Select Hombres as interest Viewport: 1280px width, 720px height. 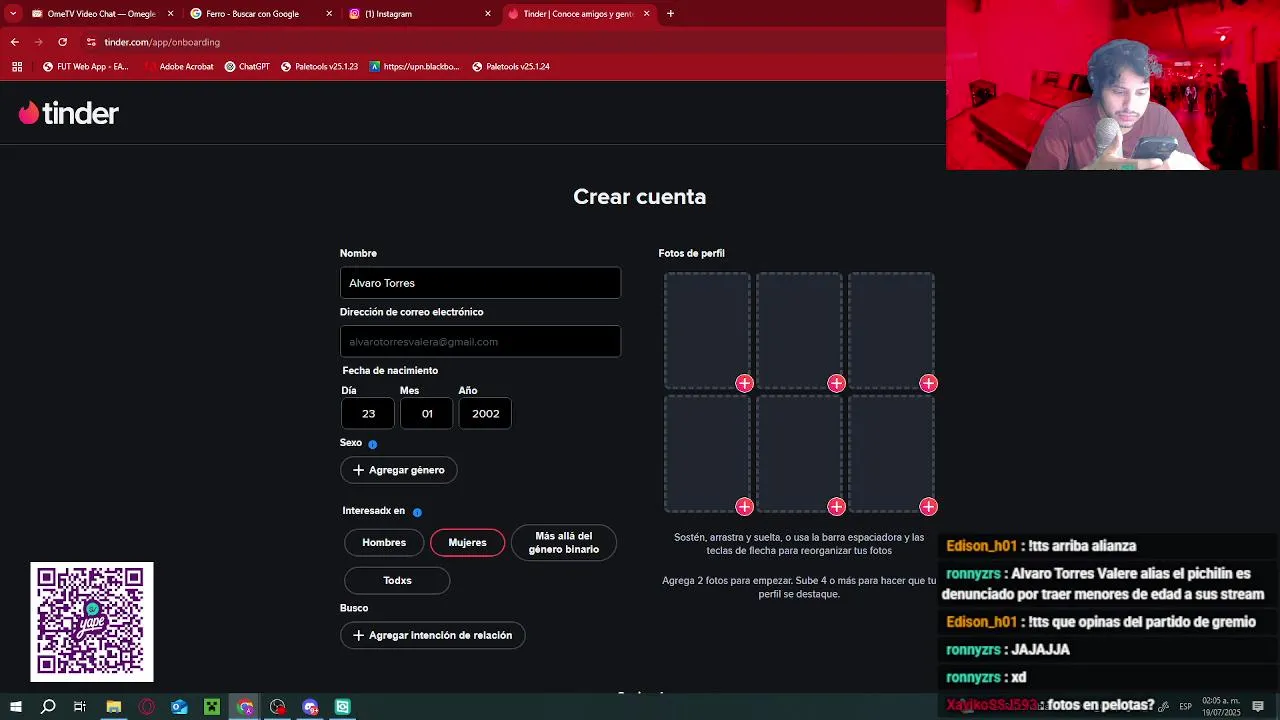coord(384,542)
